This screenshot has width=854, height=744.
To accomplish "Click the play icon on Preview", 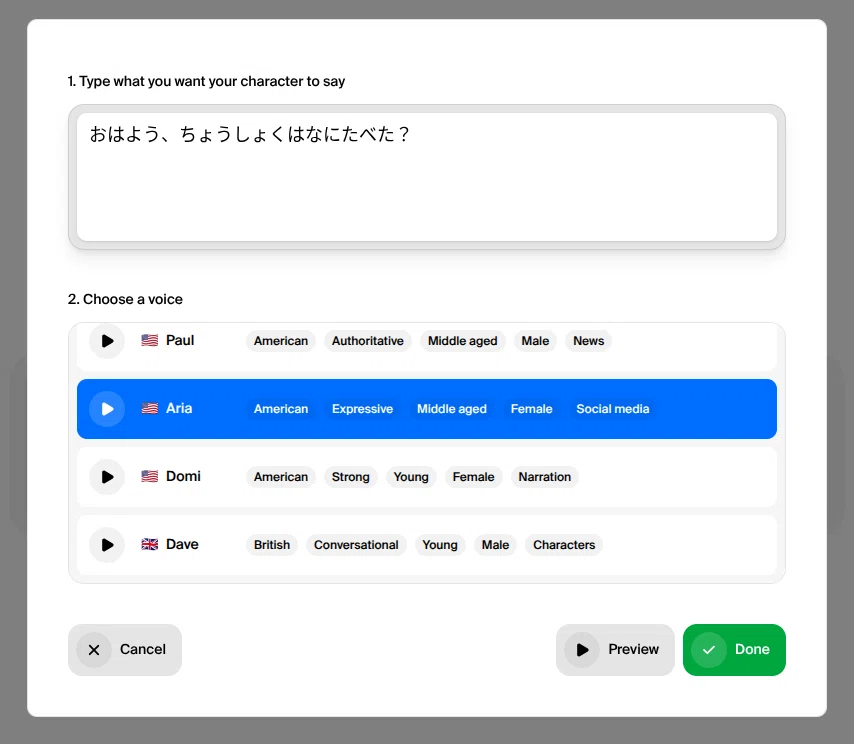I will click(x=582, y=650).
